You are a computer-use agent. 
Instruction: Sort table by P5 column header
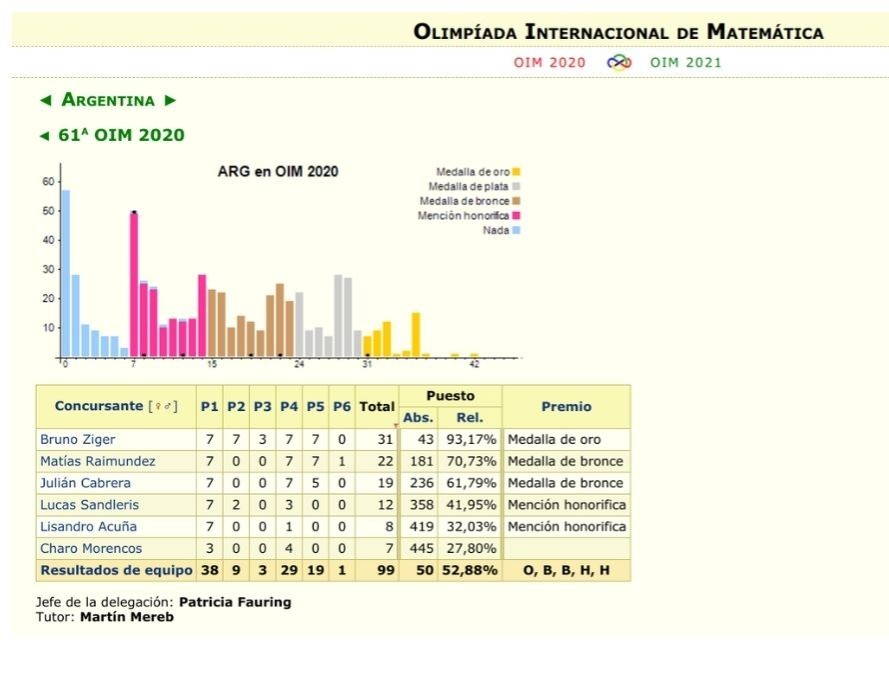point(316,406)
